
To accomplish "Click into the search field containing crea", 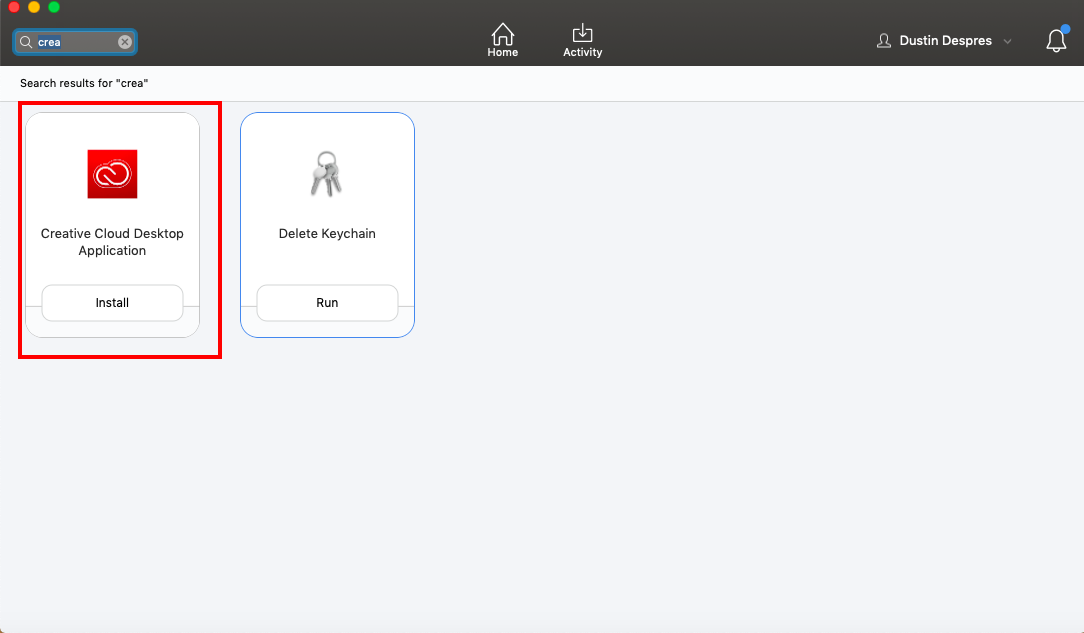I will [75, 42].
